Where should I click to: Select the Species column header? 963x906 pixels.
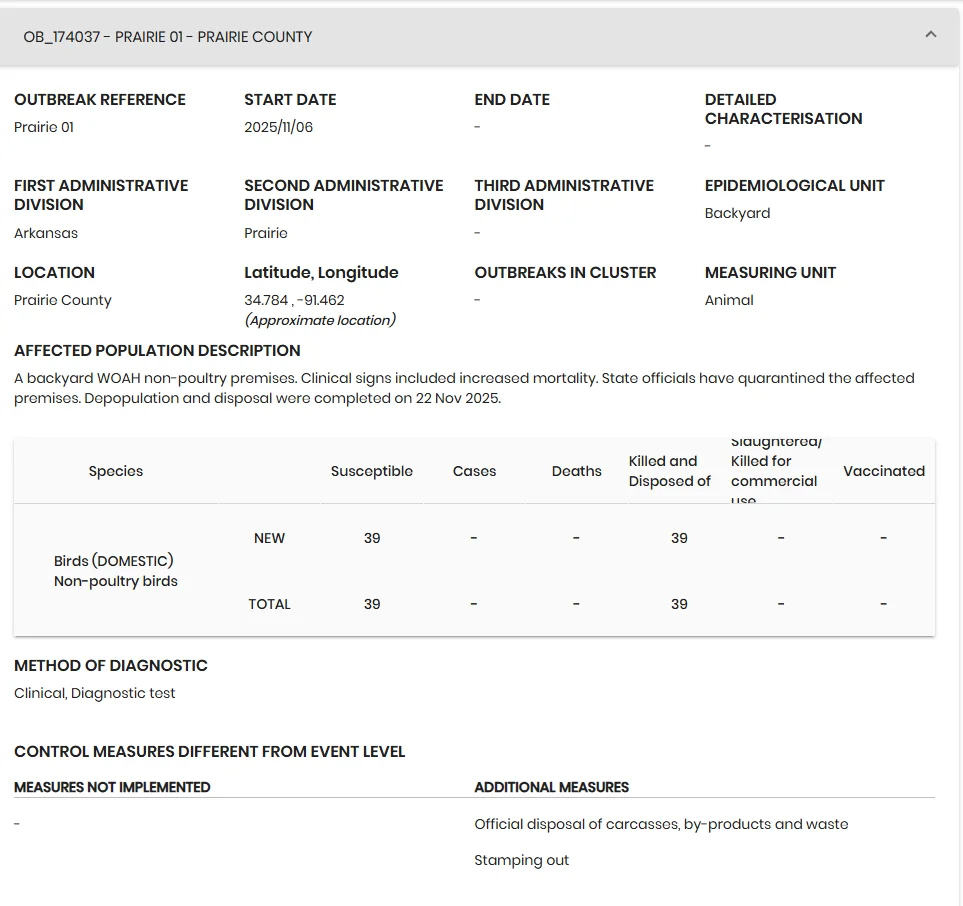pos(115,471)
